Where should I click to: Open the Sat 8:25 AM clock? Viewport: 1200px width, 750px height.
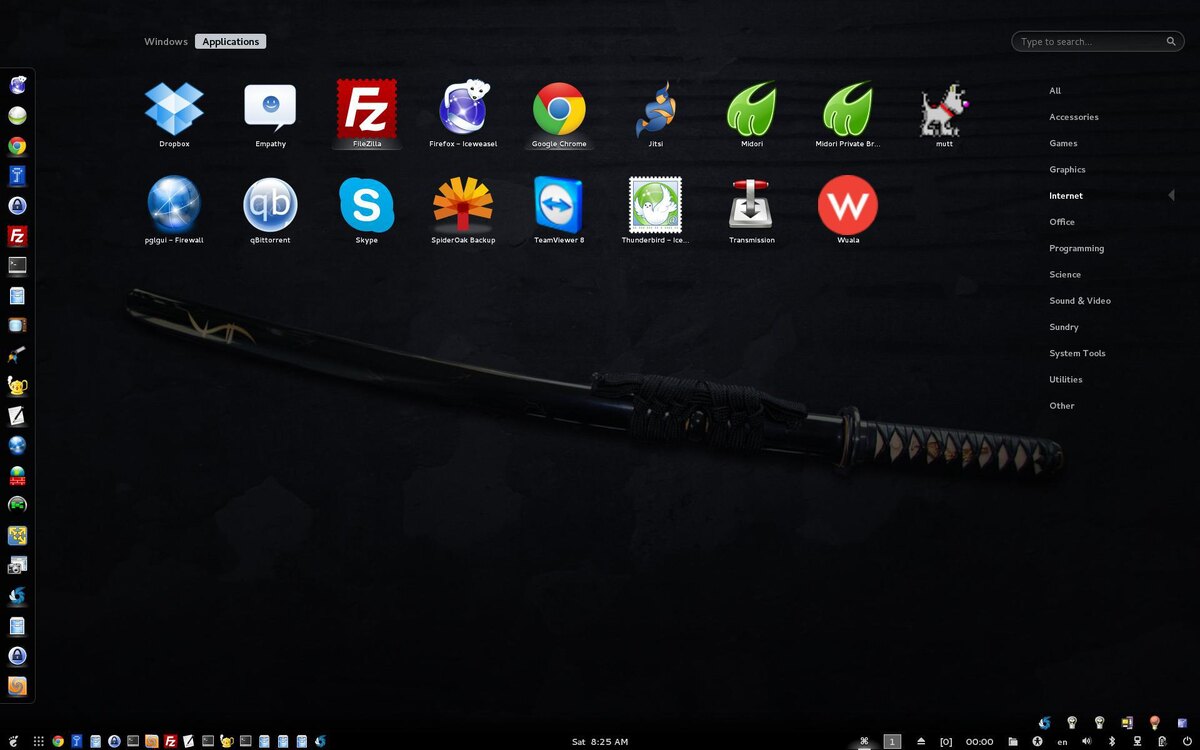point(600,742)
